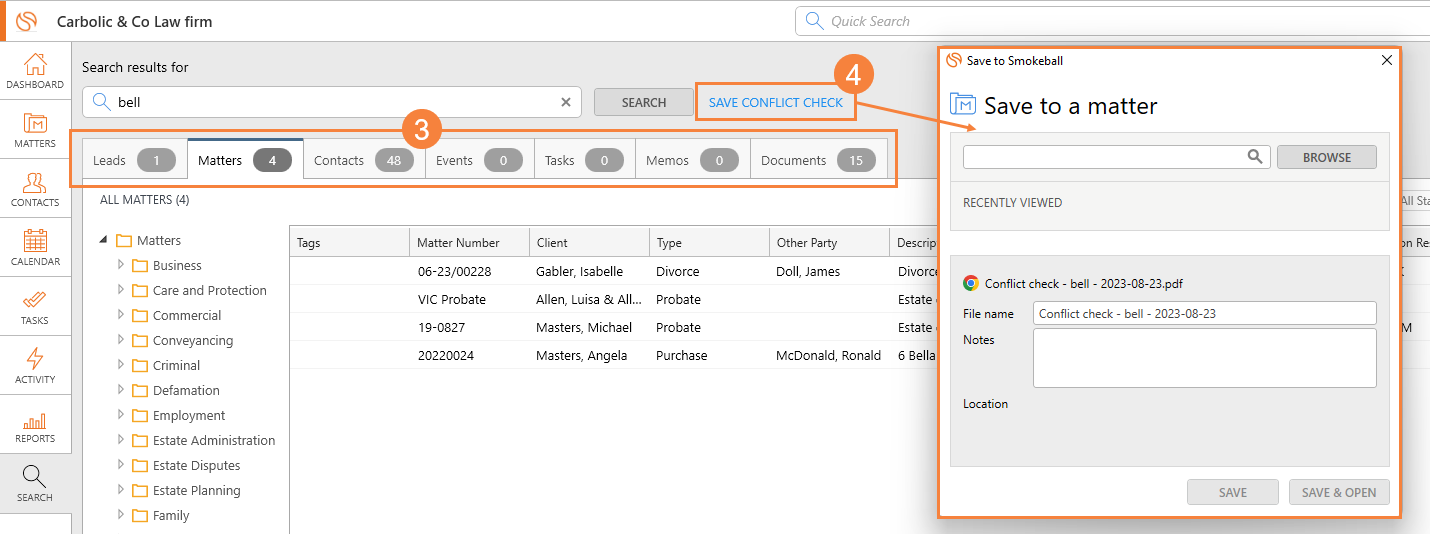Viewport: 1430px width, 534px height.
Task: Select the Estate Planning folder
Action: (x=197, y=490)
